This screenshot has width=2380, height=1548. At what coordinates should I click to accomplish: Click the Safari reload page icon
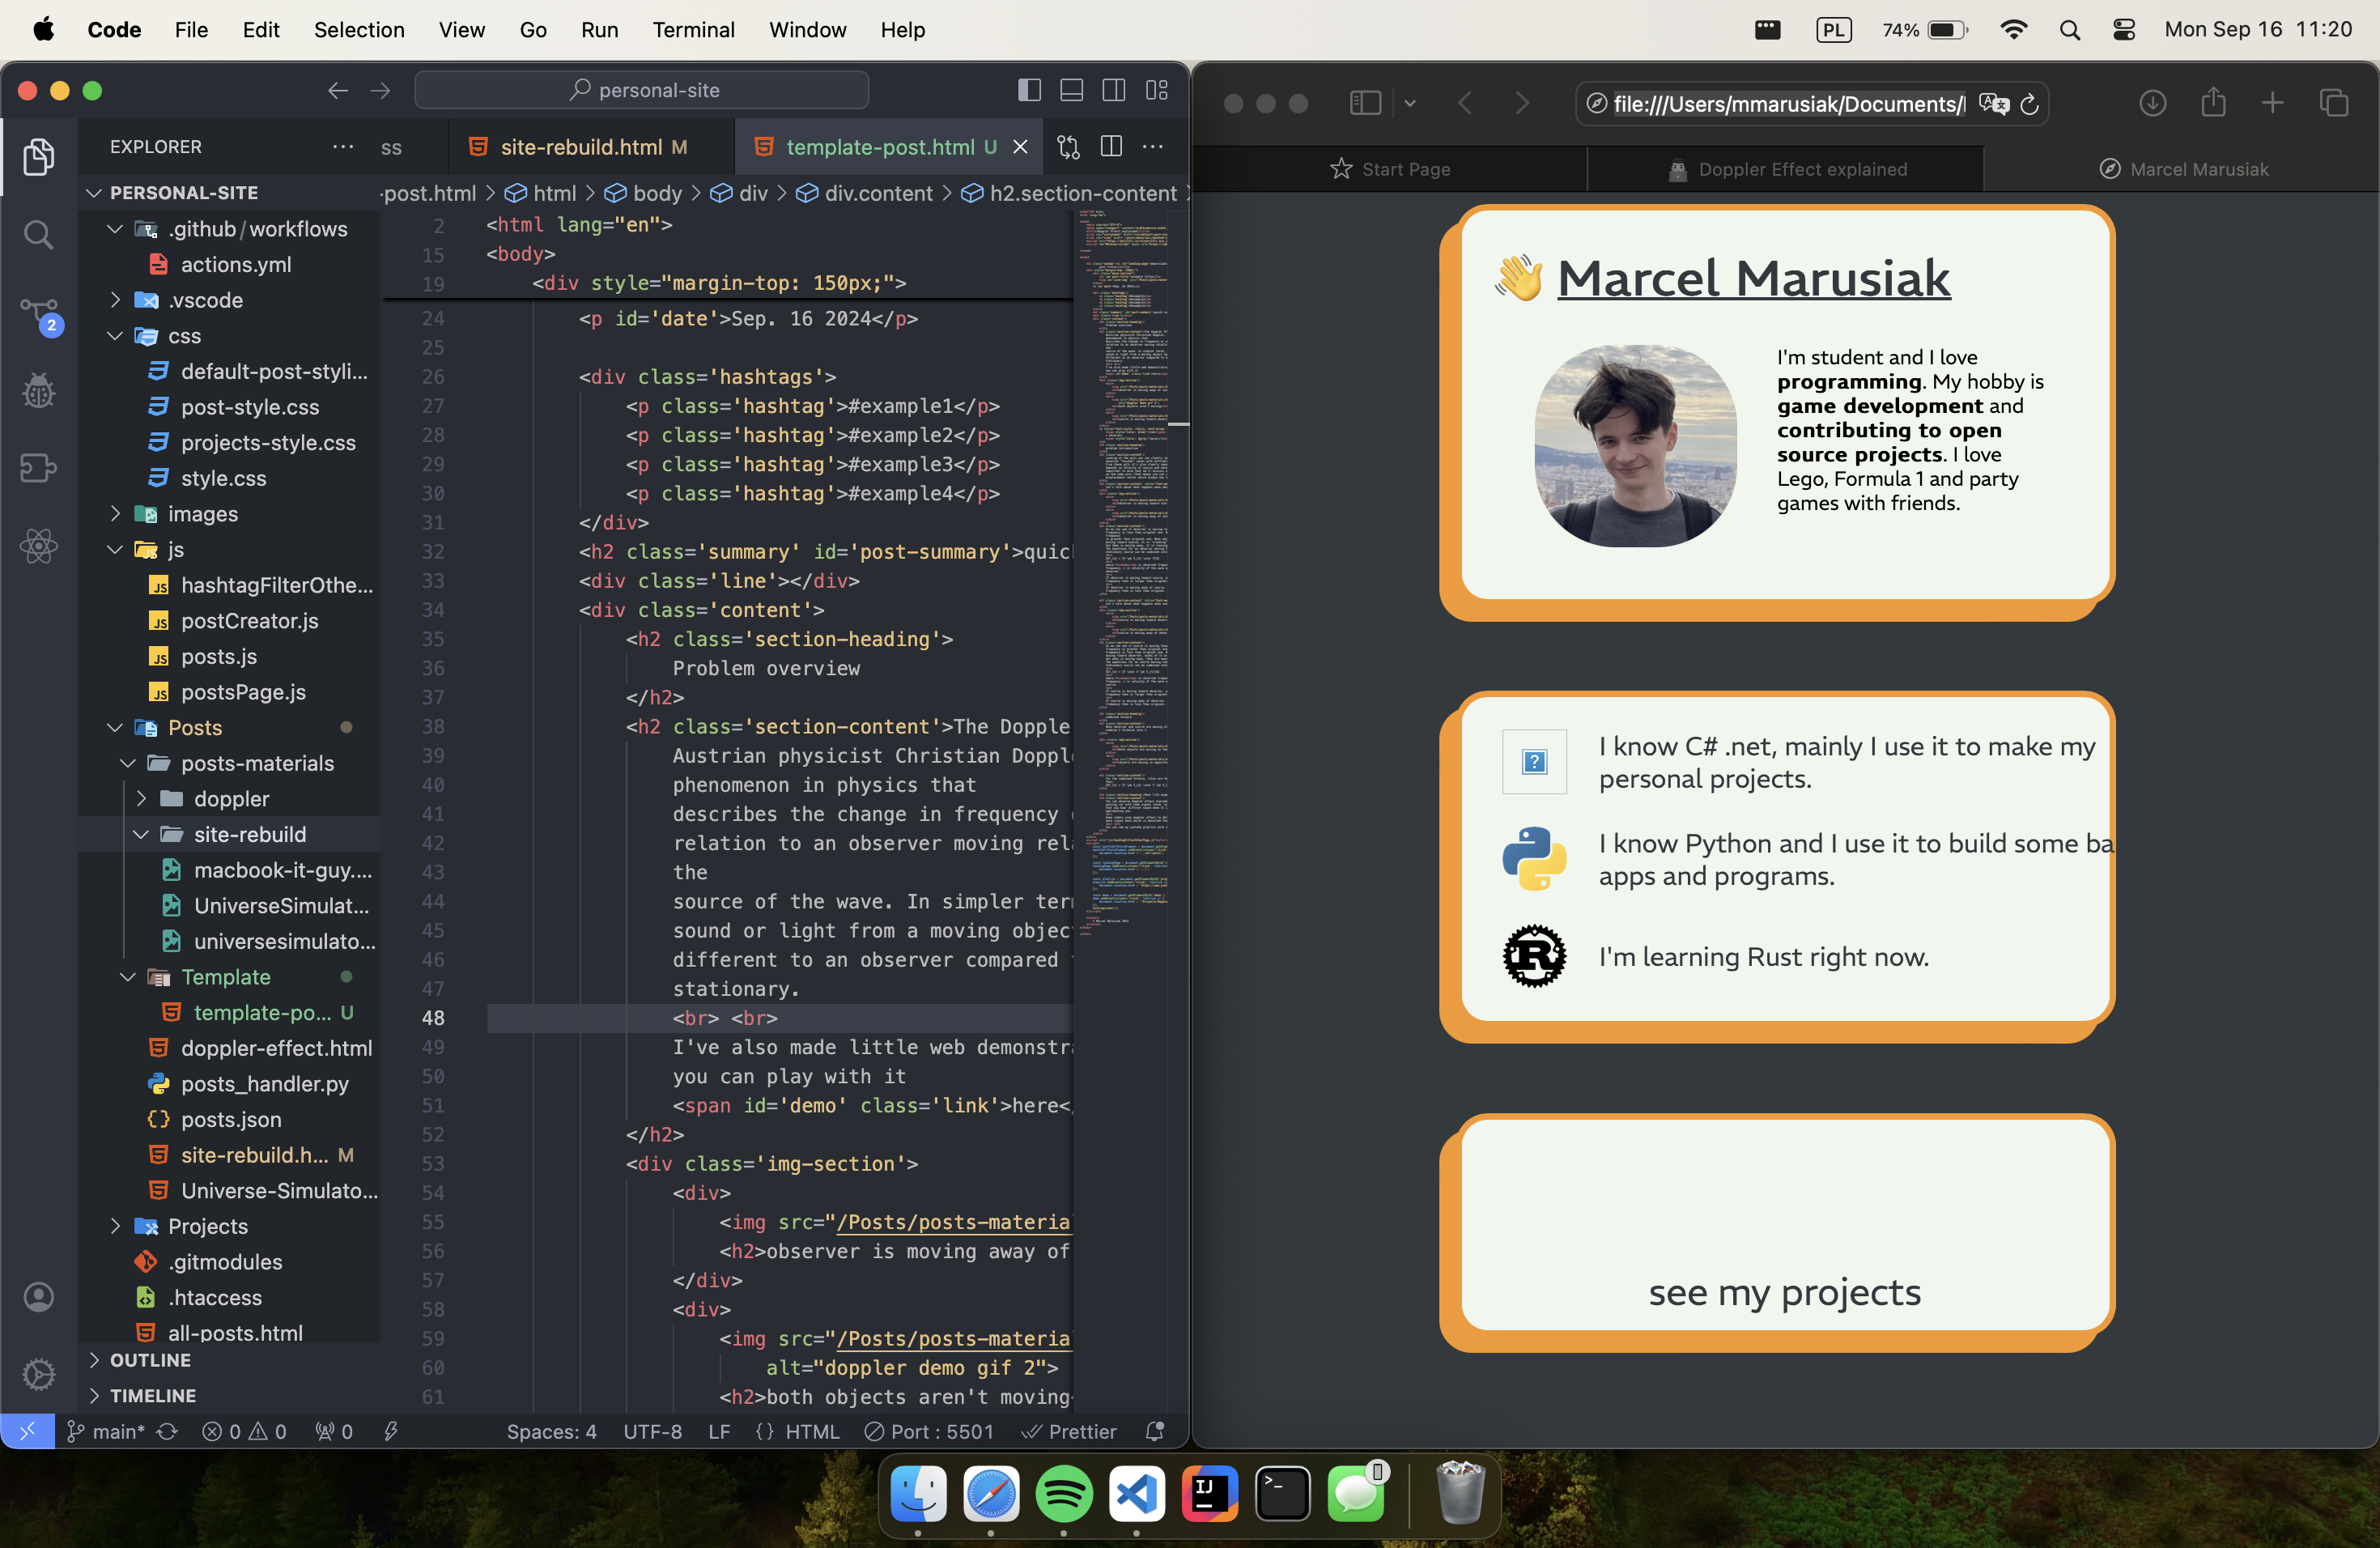coord(2029,104)
